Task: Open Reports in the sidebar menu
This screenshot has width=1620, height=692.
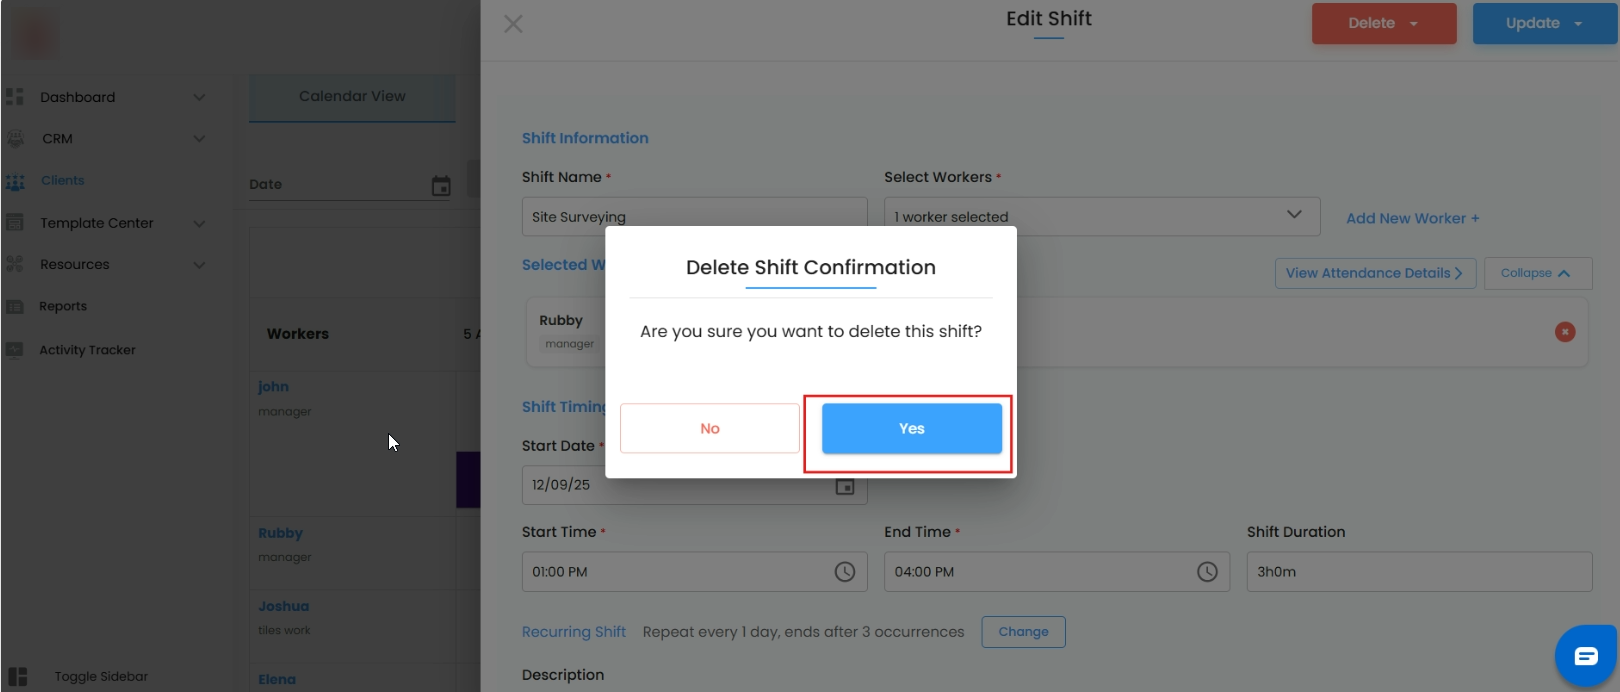Action: (x=63, y=307)
